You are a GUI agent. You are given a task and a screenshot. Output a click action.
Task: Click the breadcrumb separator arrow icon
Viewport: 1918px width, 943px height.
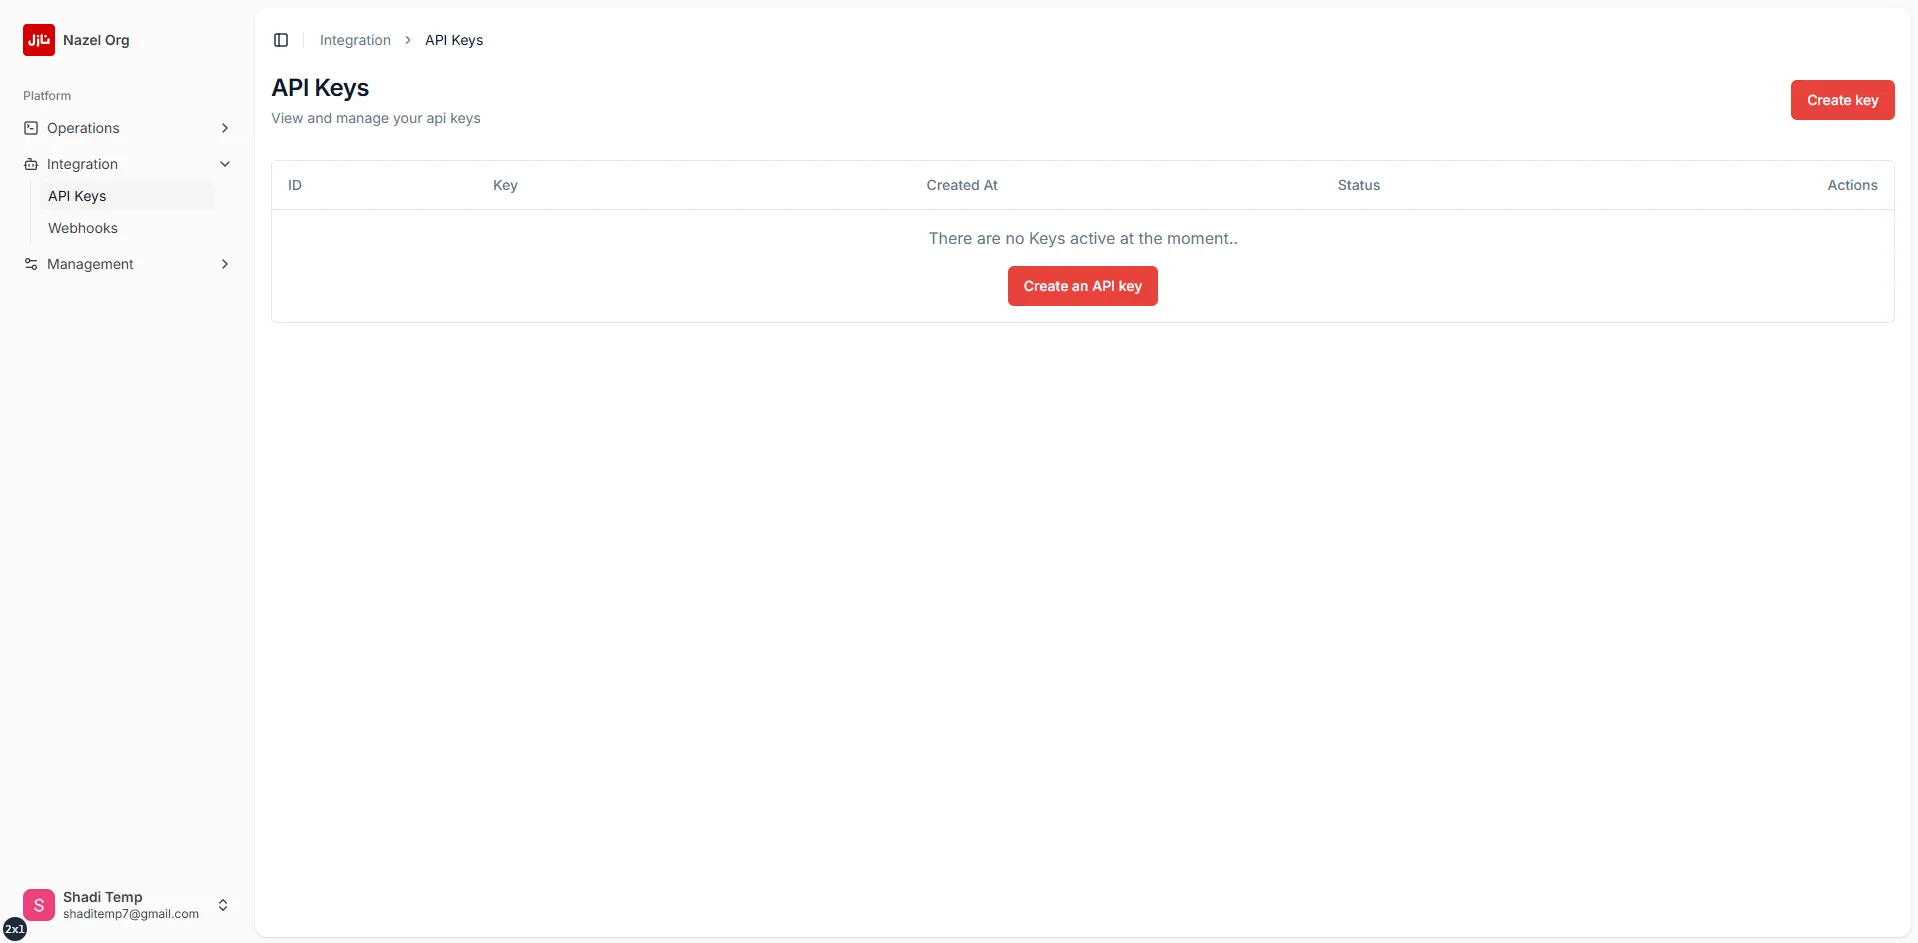pos(407,40)
